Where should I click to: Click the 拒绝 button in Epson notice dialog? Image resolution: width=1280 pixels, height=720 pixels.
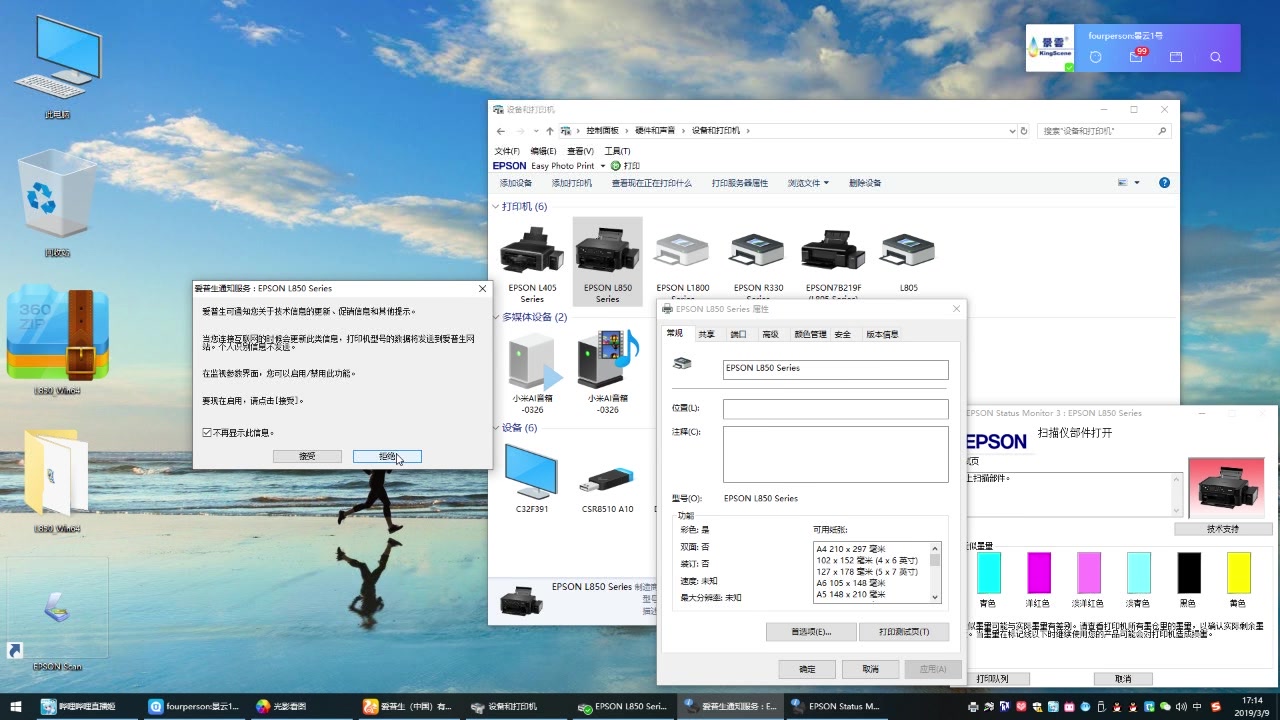387,456
